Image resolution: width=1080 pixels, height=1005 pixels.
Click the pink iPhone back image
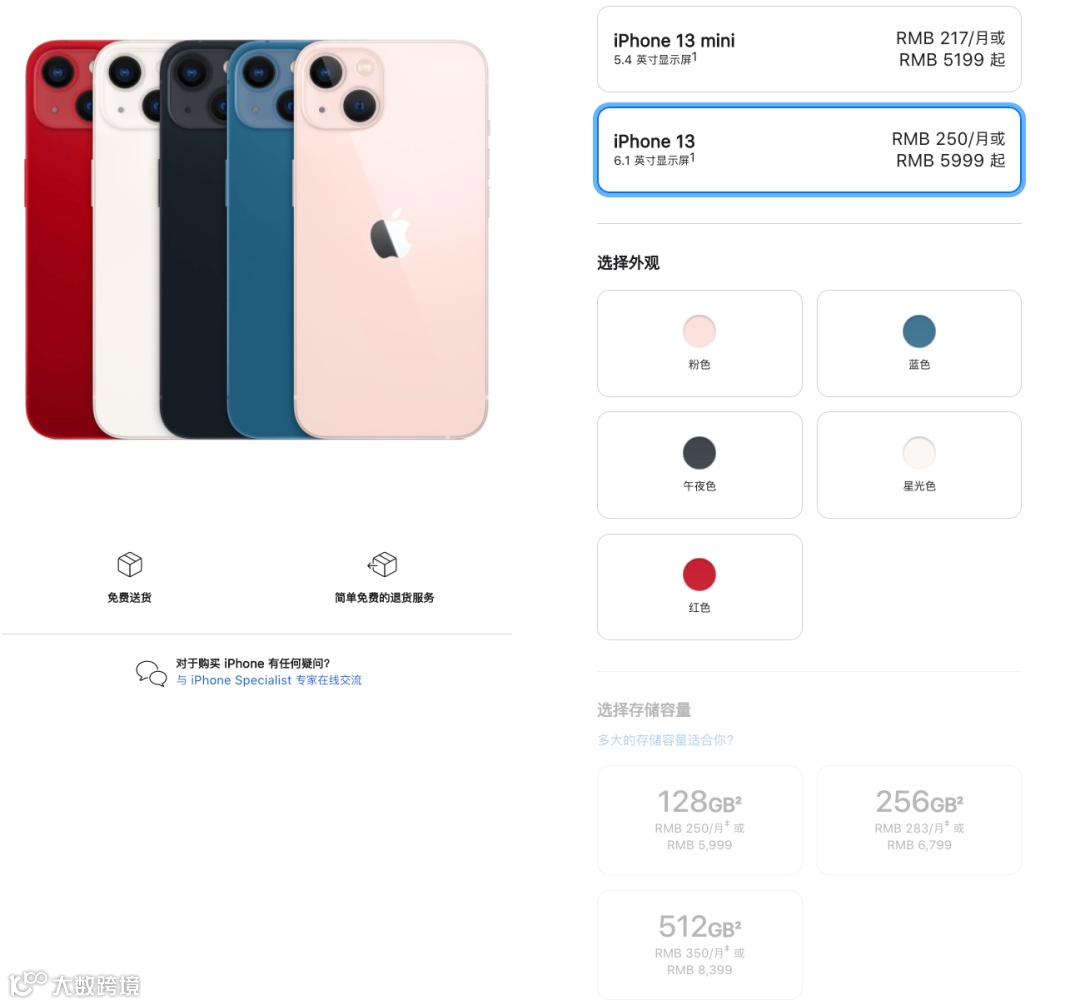coord(391,240)
